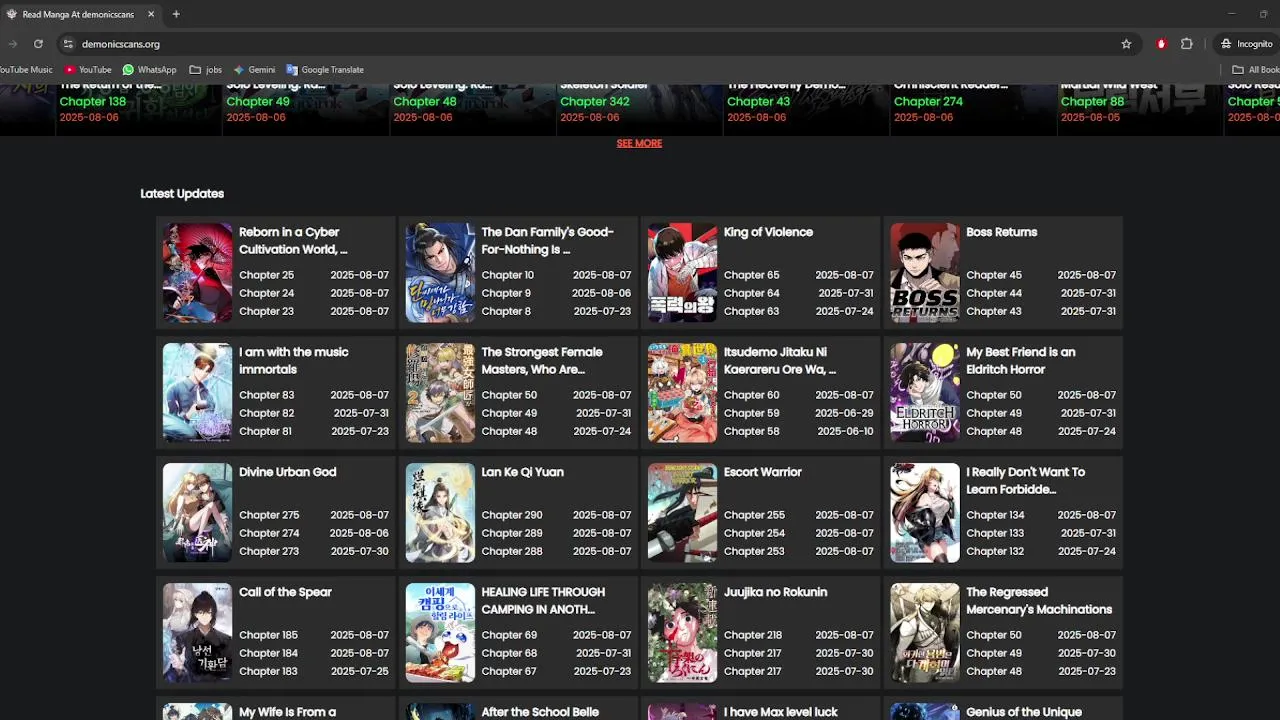Image resolution: width=1280 pixels, height=720 pixels.
Task: Read Chapter 10 of The Dan Family's
Action: click(507, 275)
